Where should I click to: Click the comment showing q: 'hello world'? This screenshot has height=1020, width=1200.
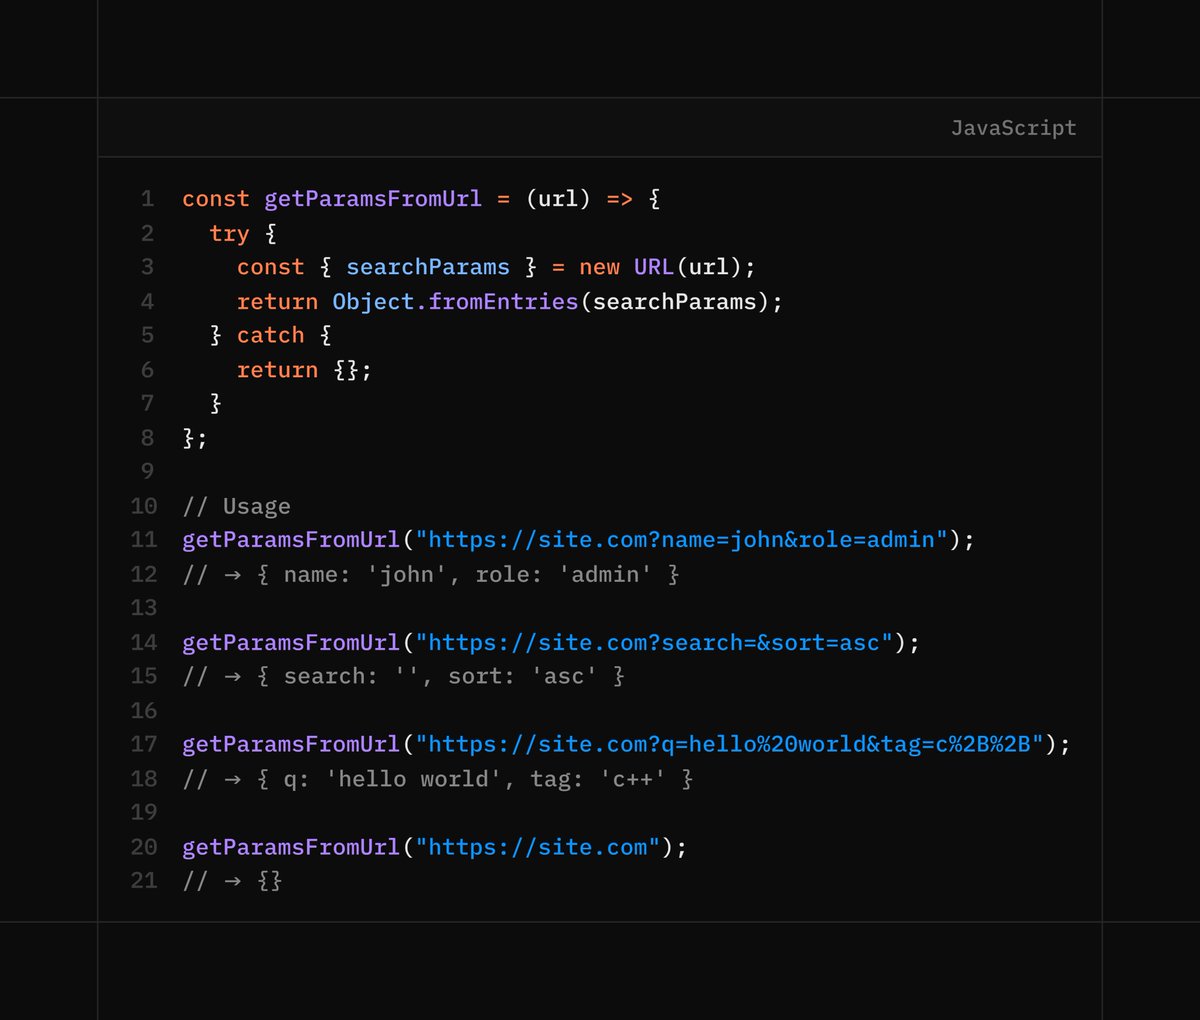[x=438, y=779]
